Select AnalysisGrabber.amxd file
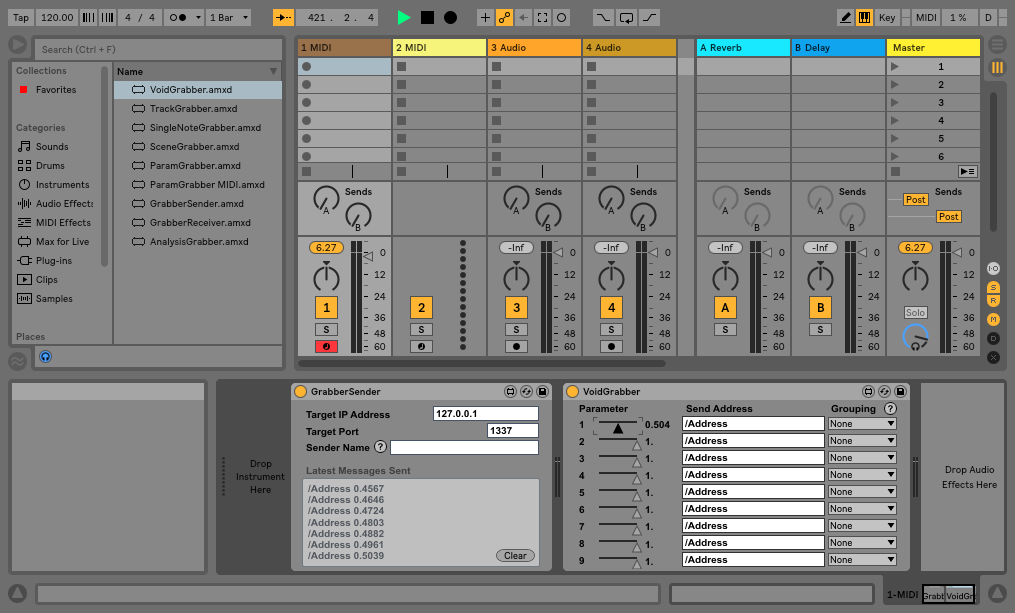 197,241
